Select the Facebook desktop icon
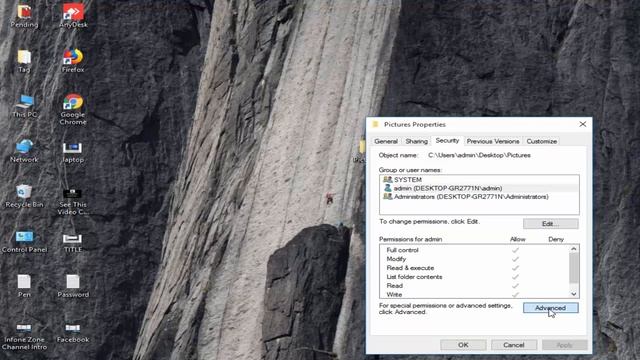The width and height of the screenshot is (640, 360). [x=73, y=333]
